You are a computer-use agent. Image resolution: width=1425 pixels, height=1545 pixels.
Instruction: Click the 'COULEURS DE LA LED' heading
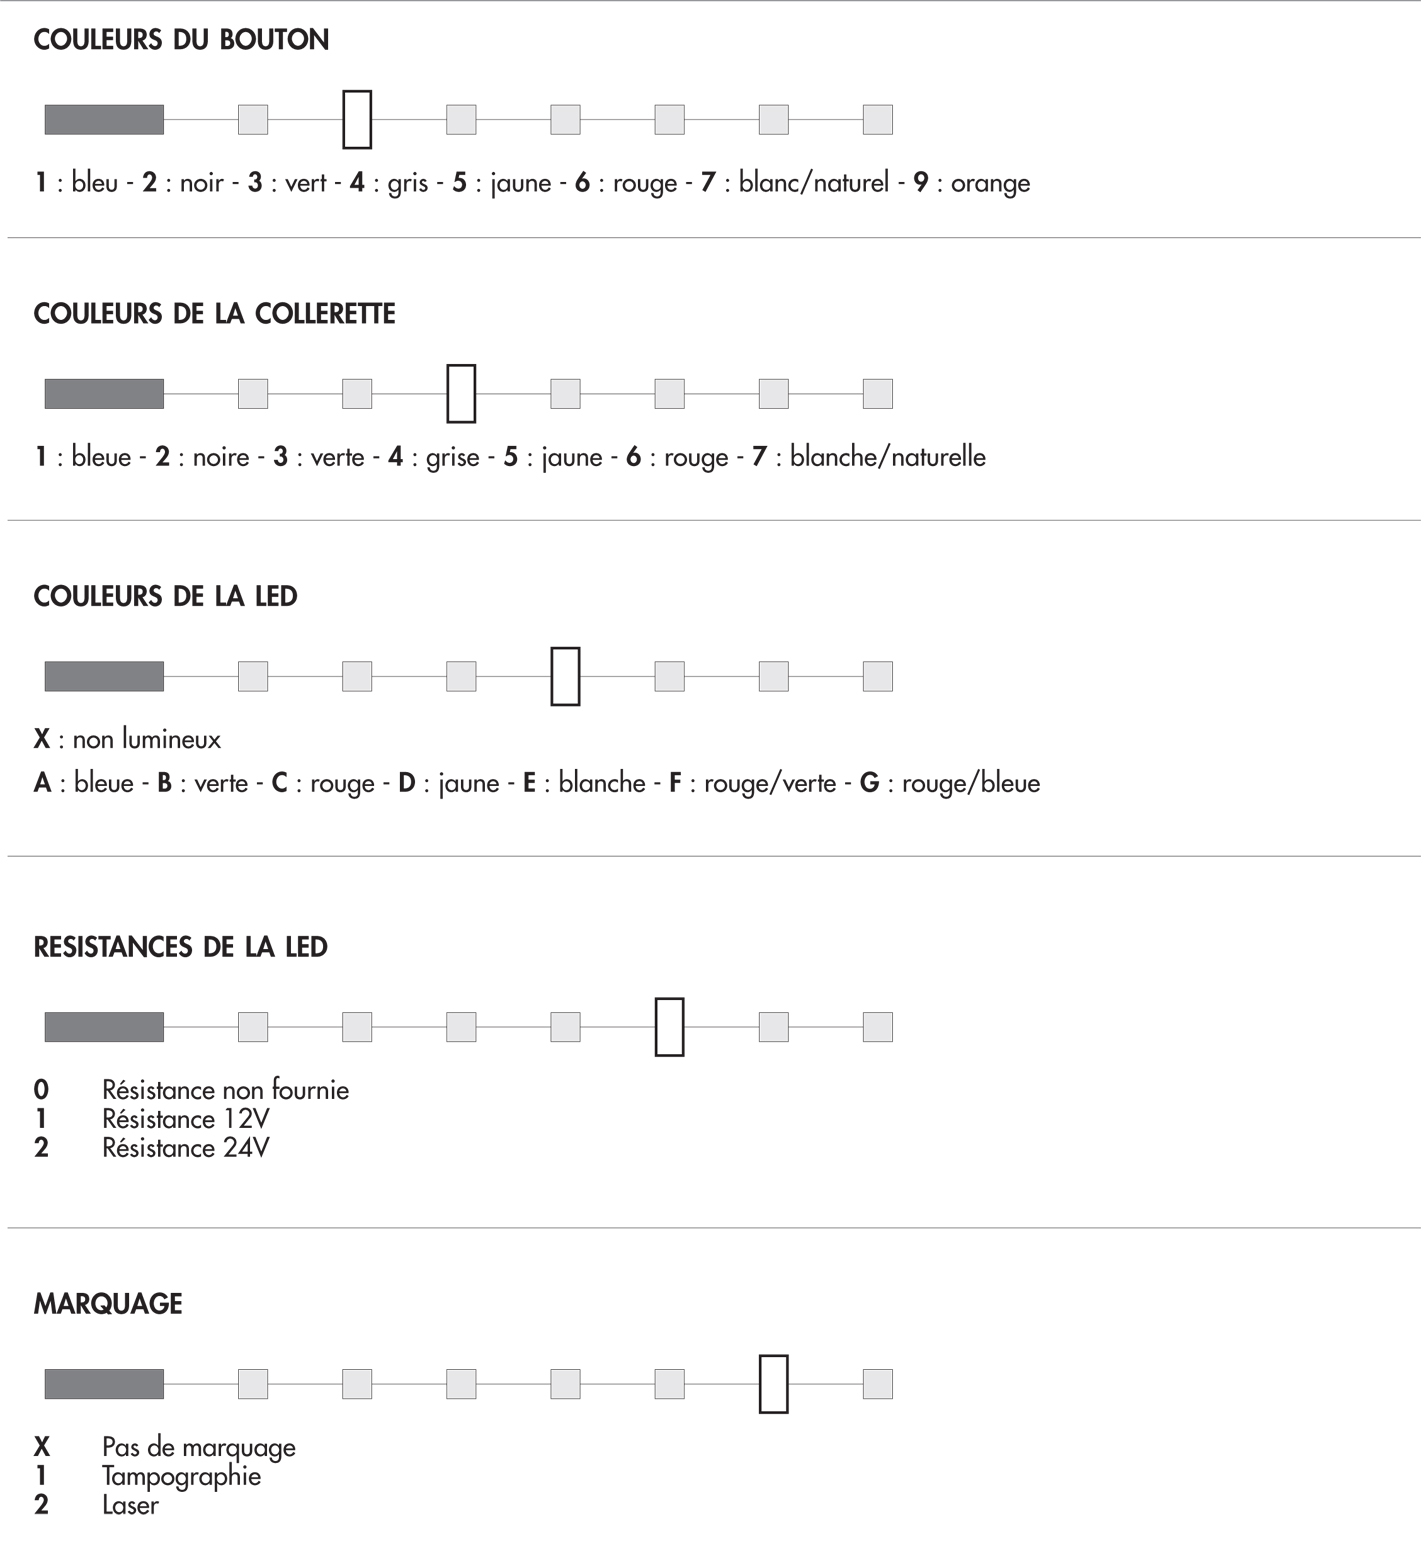pyautogui.click(x=166, y=597)
